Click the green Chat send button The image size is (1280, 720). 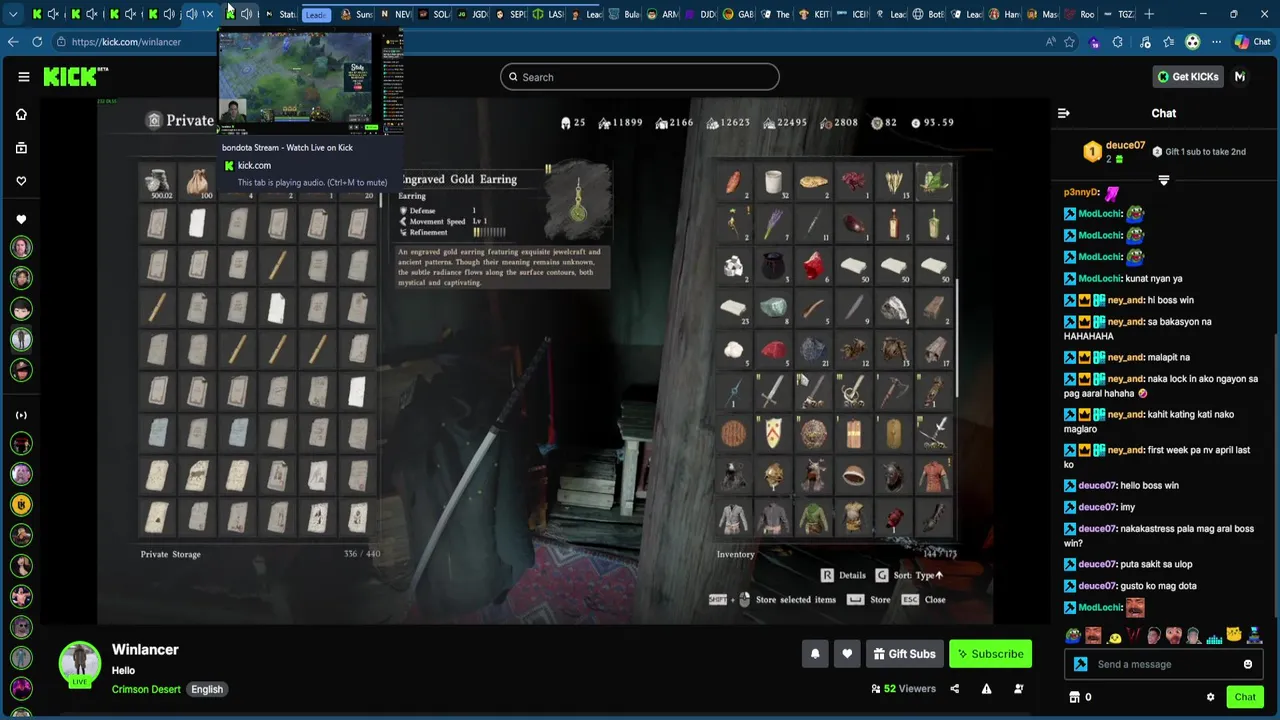pyautogui.click(x=1245, y=697)
